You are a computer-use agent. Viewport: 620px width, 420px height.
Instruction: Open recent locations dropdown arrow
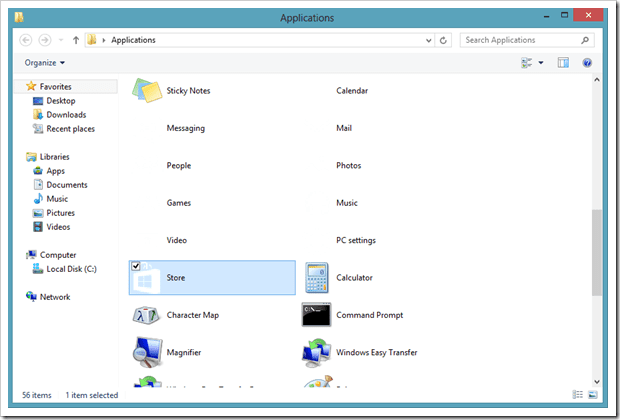point(60,40)
